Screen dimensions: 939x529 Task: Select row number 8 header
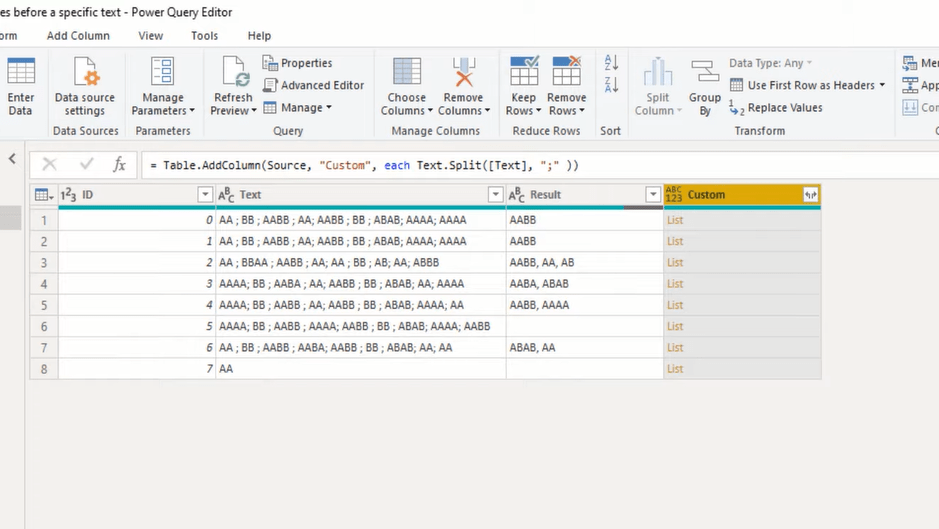pyautogui.click(x=44, y=369)
